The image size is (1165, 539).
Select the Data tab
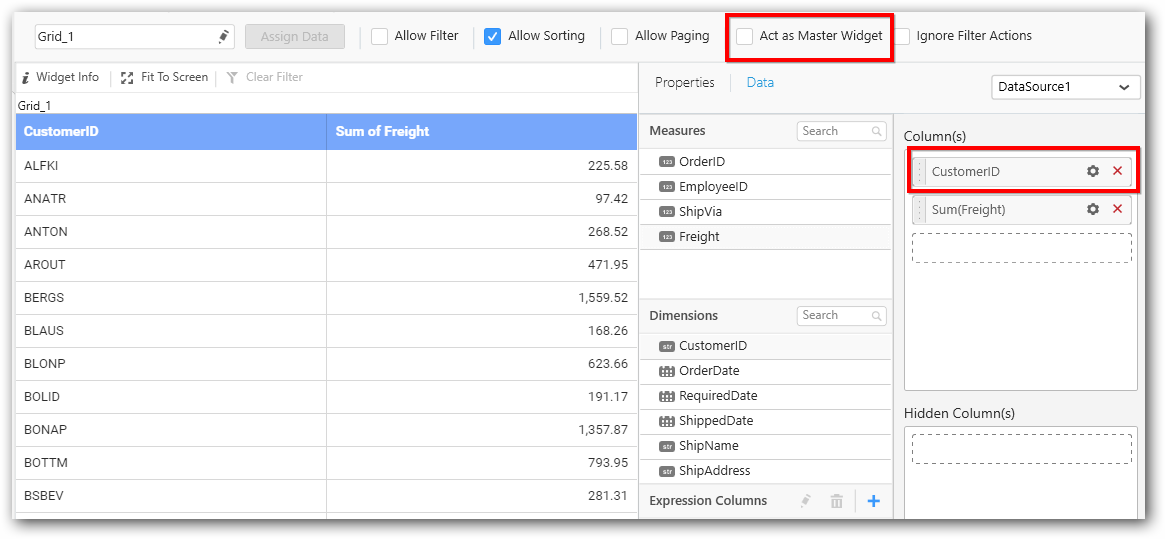760,83
